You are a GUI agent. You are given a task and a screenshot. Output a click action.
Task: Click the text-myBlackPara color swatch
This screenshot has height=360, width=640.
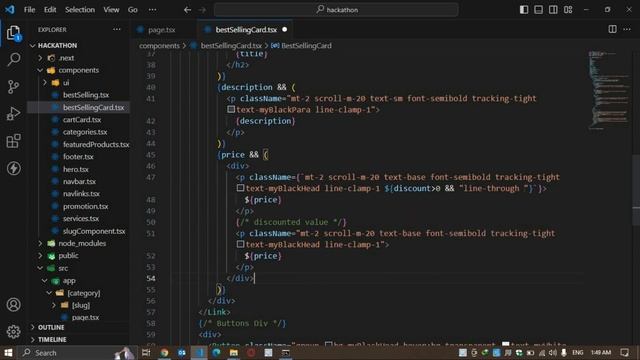[x=231, y=109]
